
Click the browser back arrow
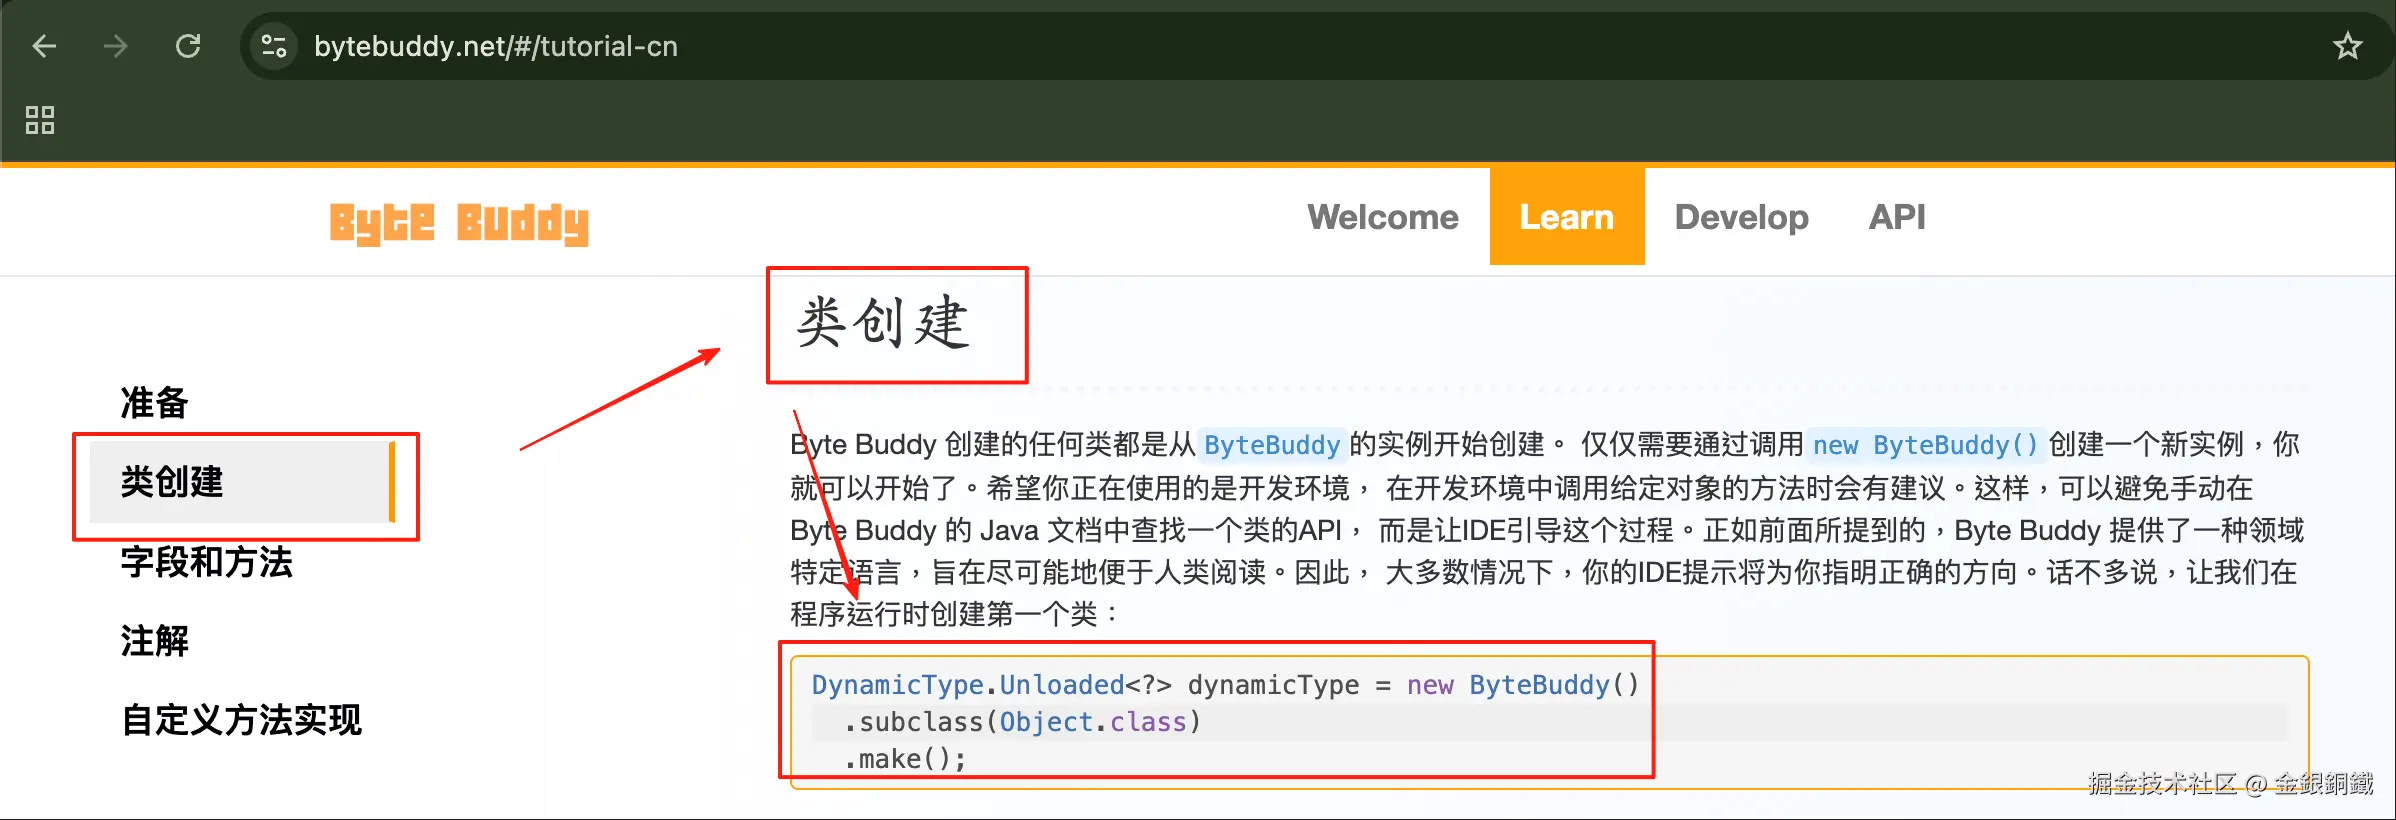[x=44, y=46]
